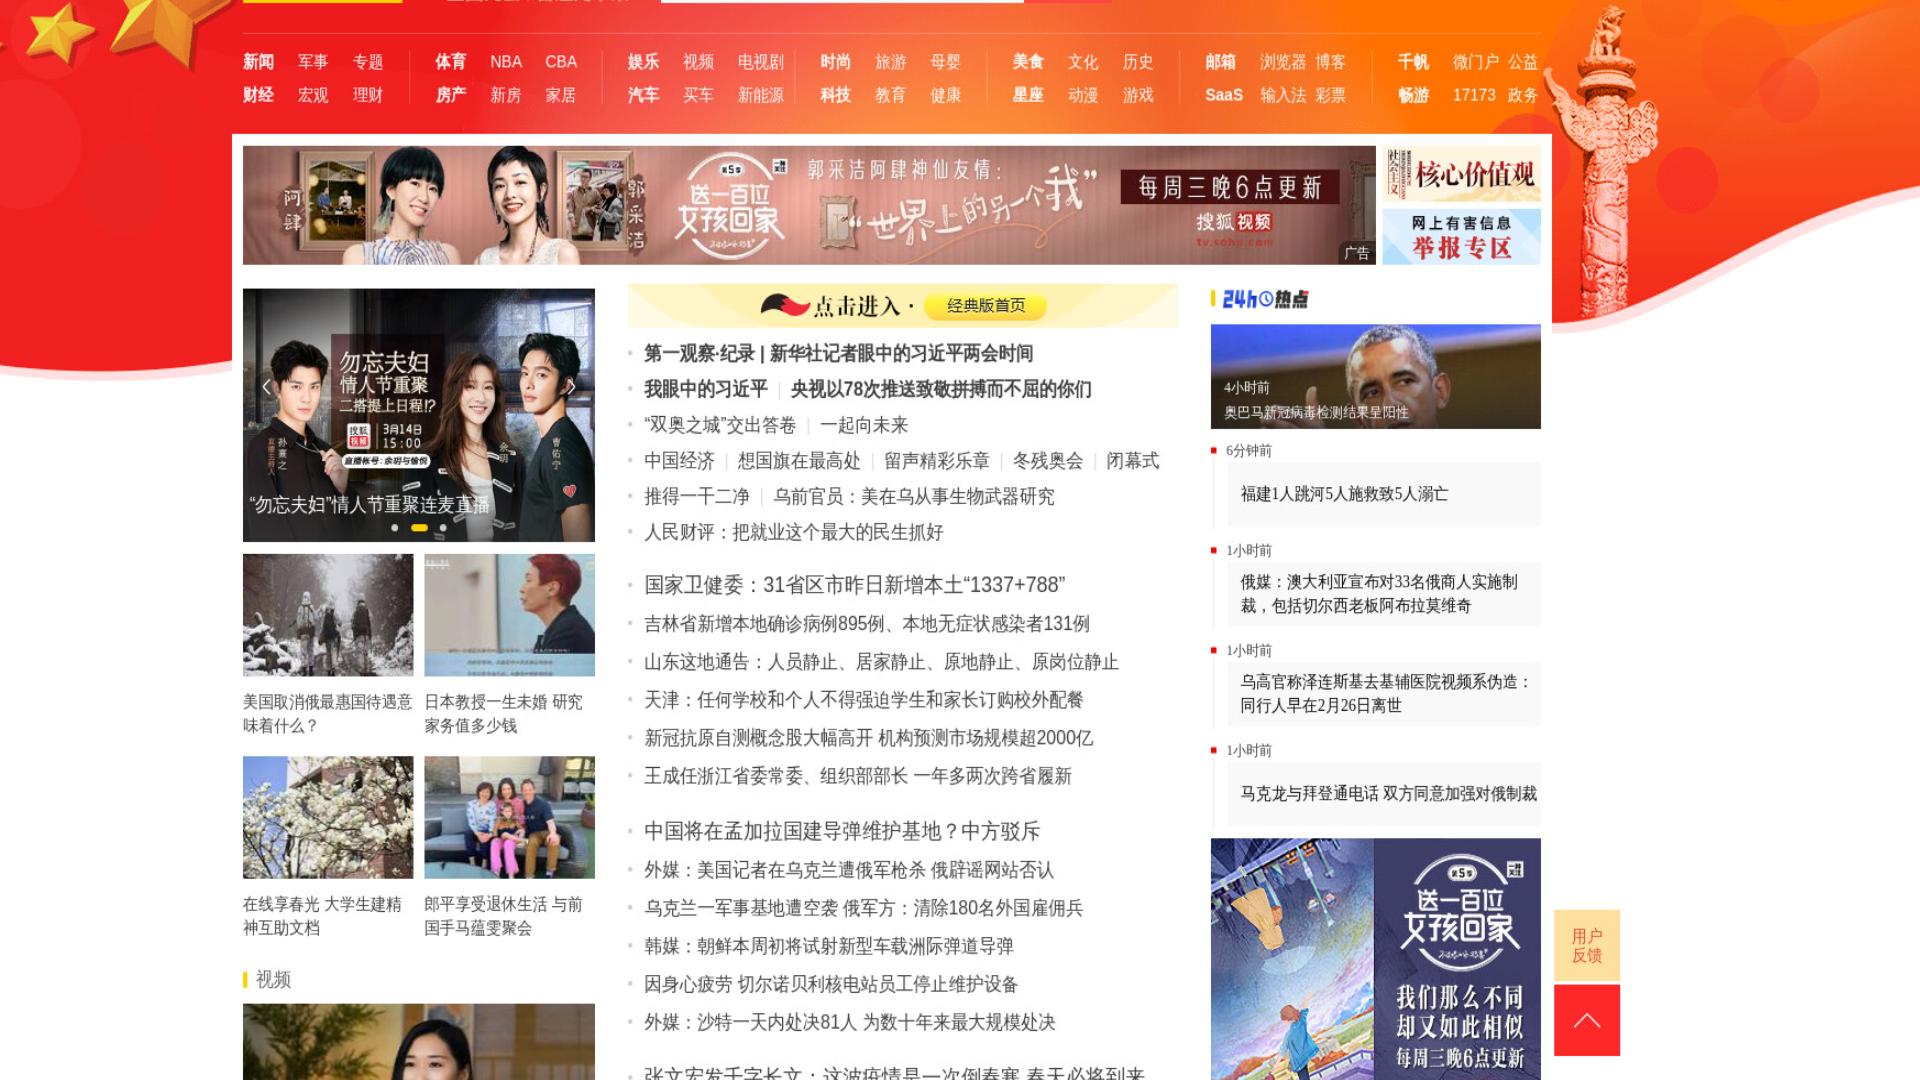Open the 新闻 navigation link
1920x1080 pixels.
pyautogui.click(x=258, y=62)
